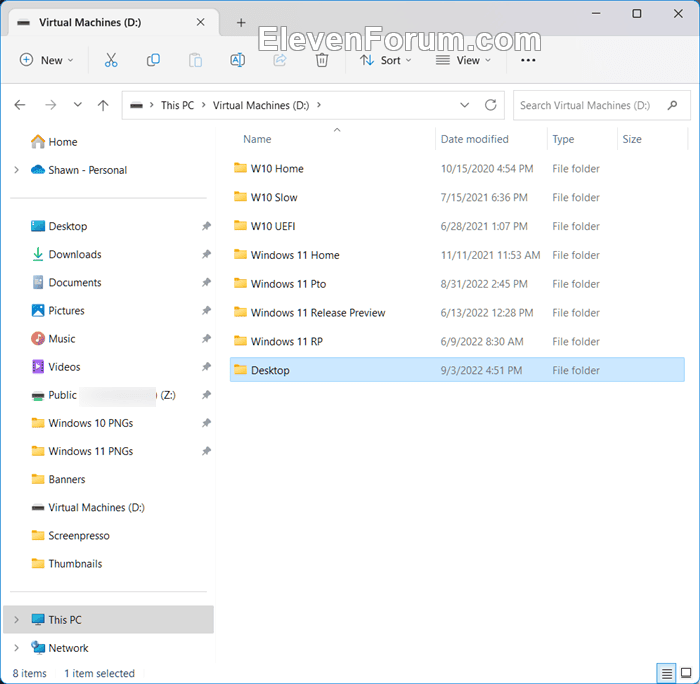The image size is (700, 684).
Task: Click chevron after This PC breadcrumb
Action: tap(204, 105)
